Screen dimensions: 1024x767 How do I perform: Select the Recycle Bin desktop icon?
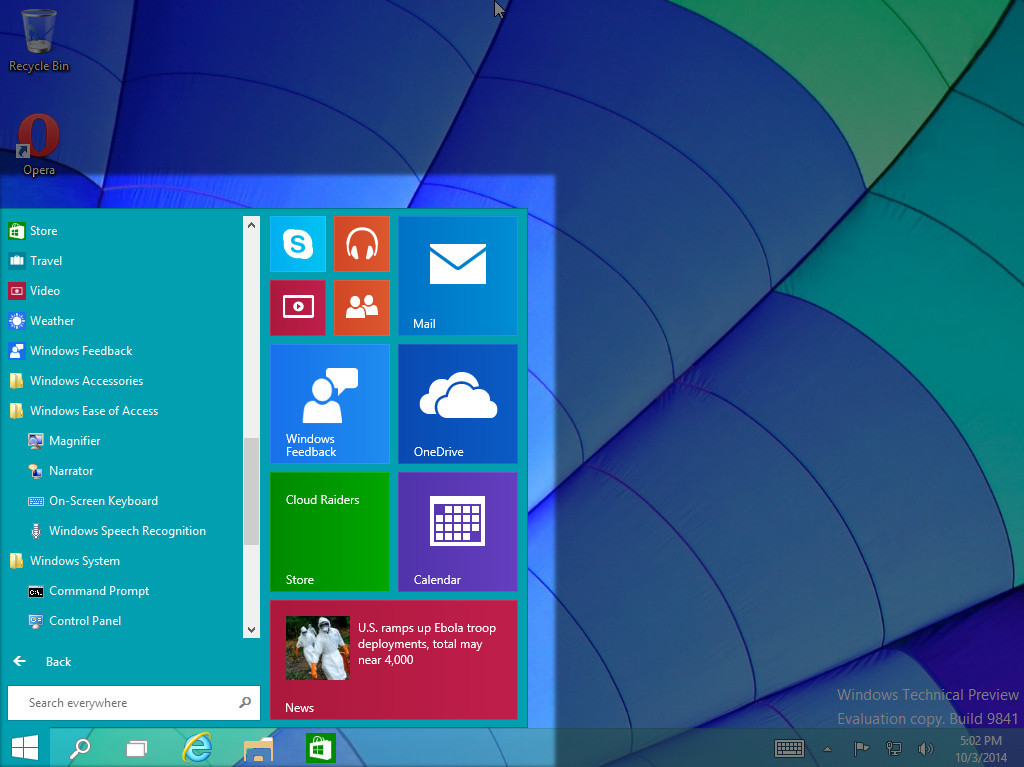[39, 40]
